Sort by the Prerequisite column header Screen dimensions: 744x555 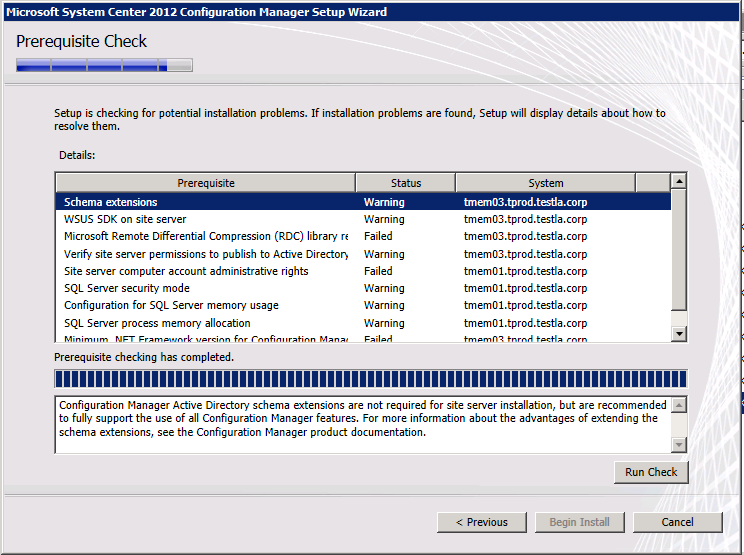206,183
